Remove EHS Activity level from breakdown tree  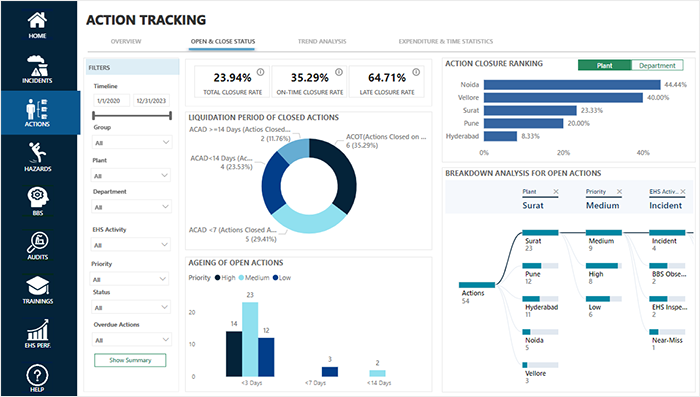click(683, 192)
